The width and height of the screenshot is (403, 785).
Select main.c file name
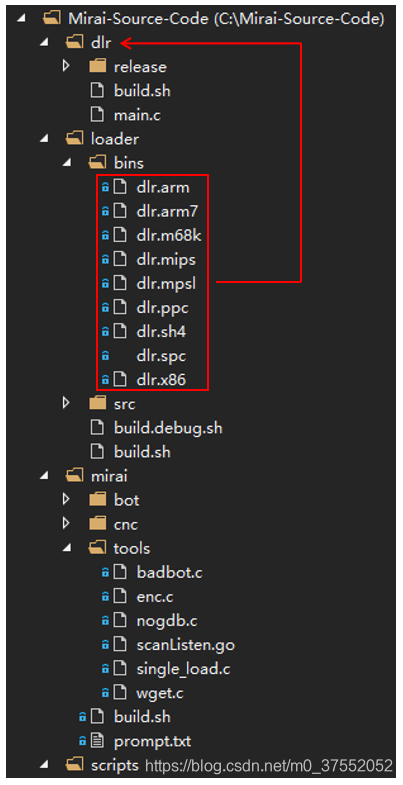click(137, 115)
